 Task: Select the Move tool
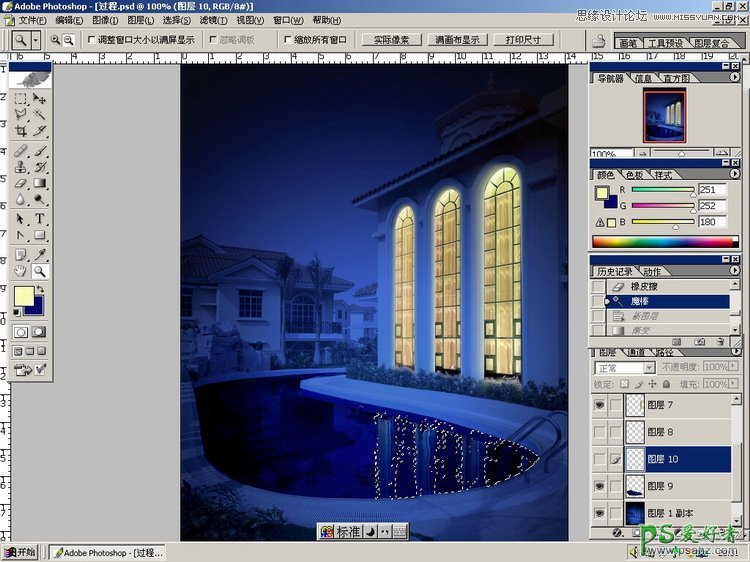coord(40,99)
